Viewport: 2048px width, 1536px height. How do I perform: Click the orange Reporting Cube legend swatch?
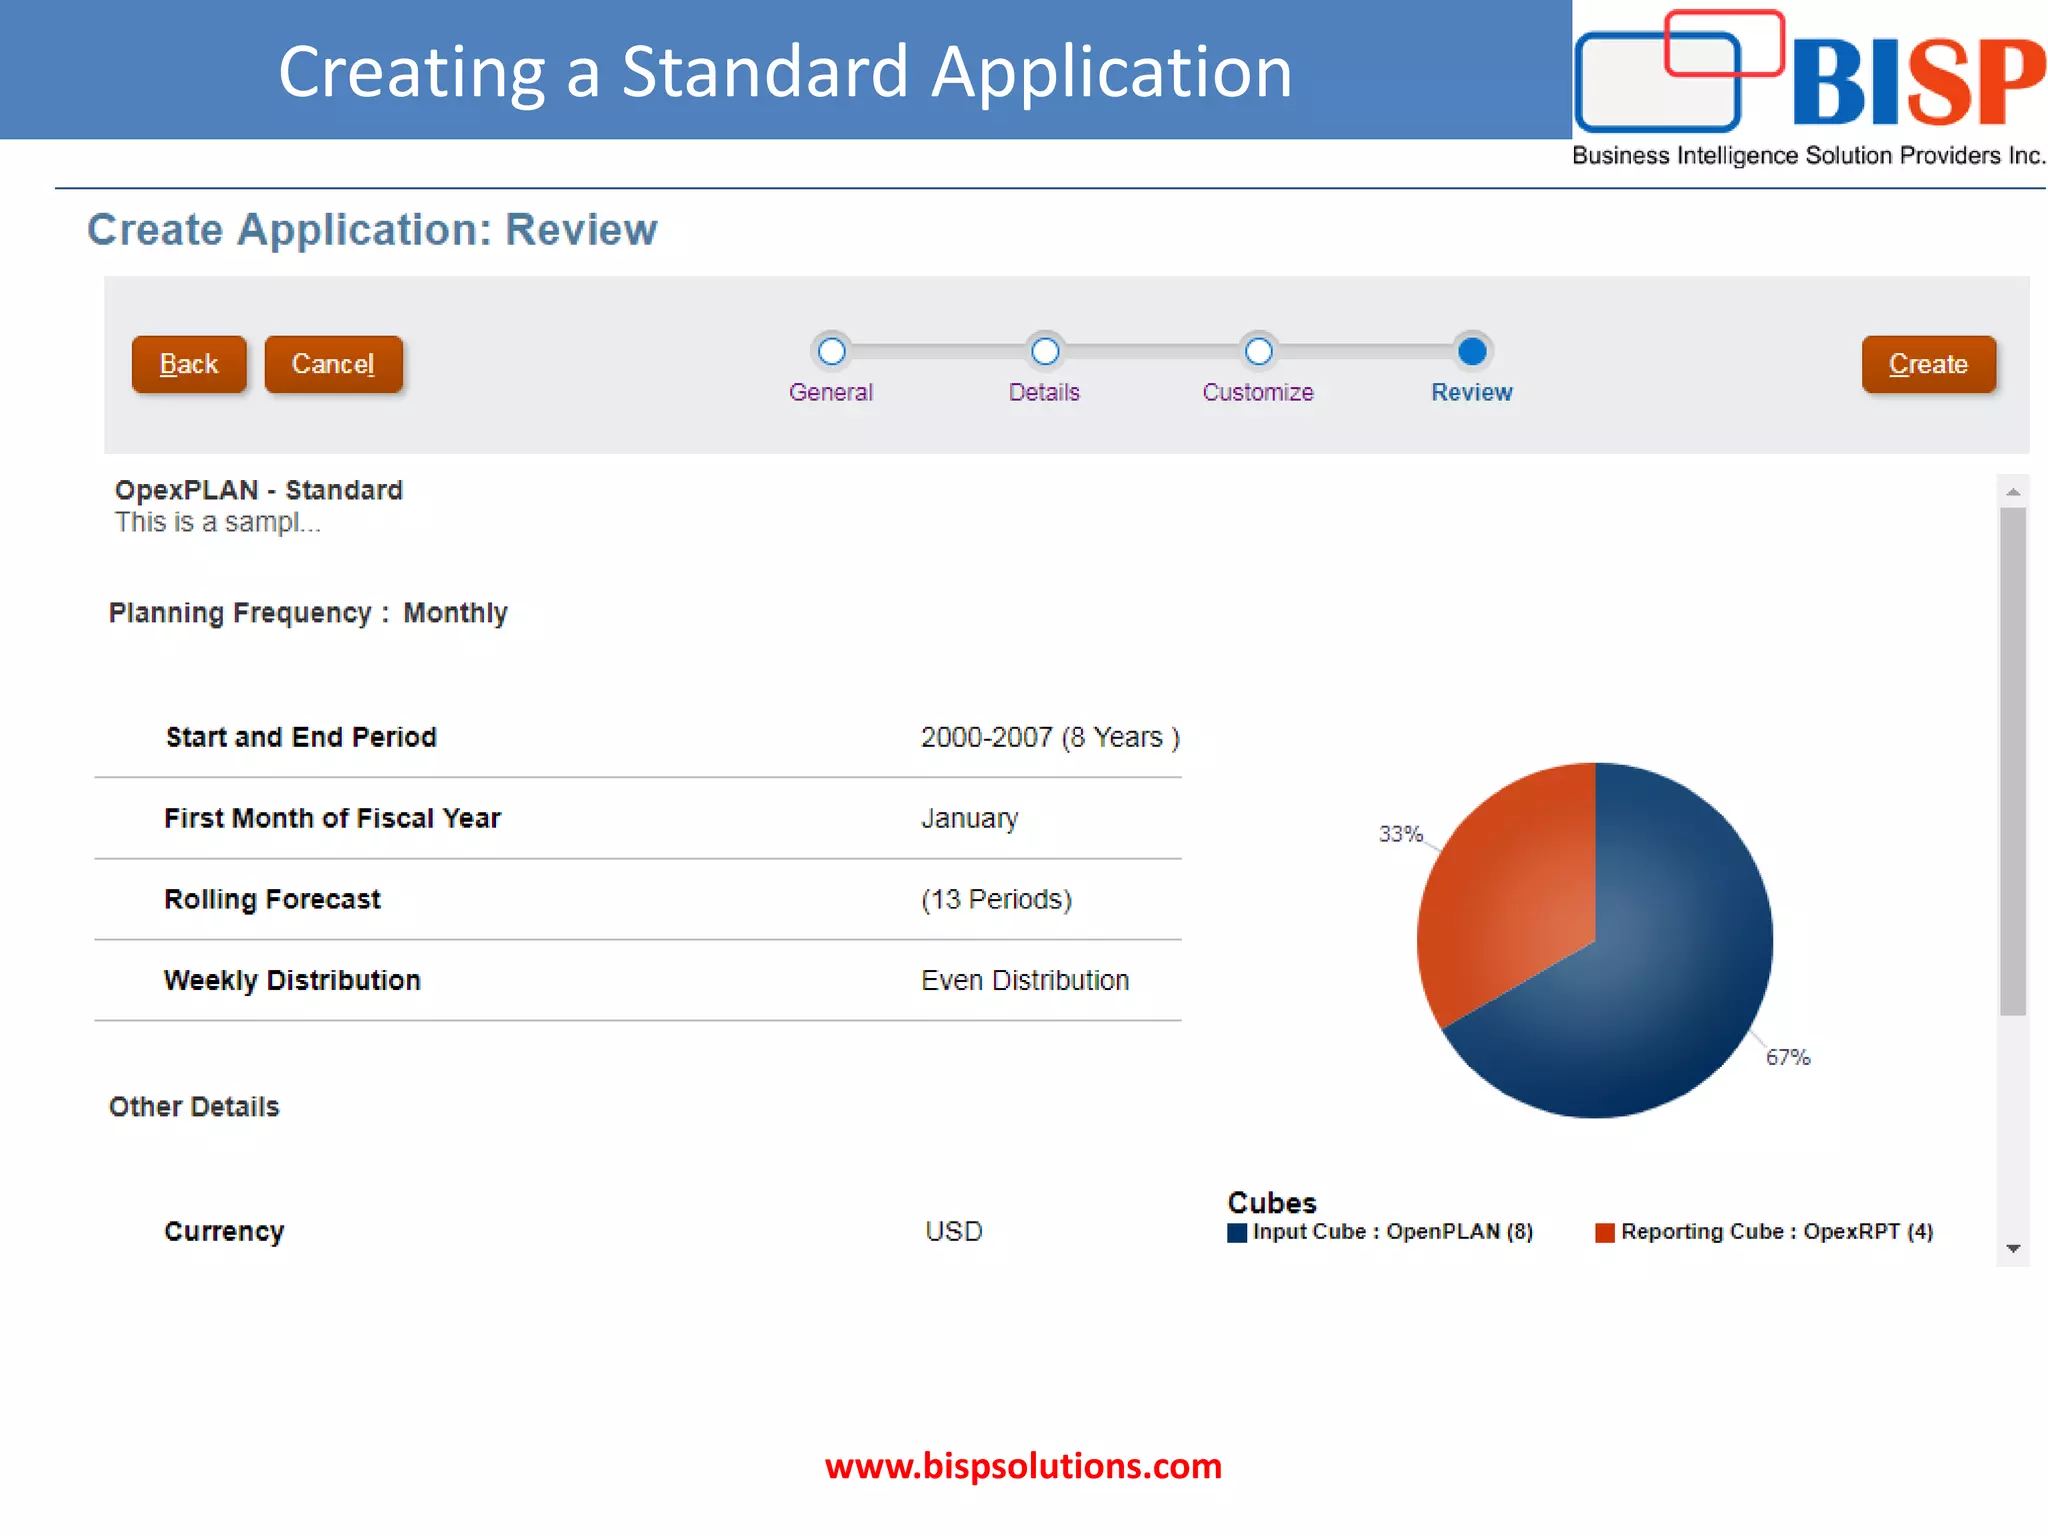pos(1605,1232)
